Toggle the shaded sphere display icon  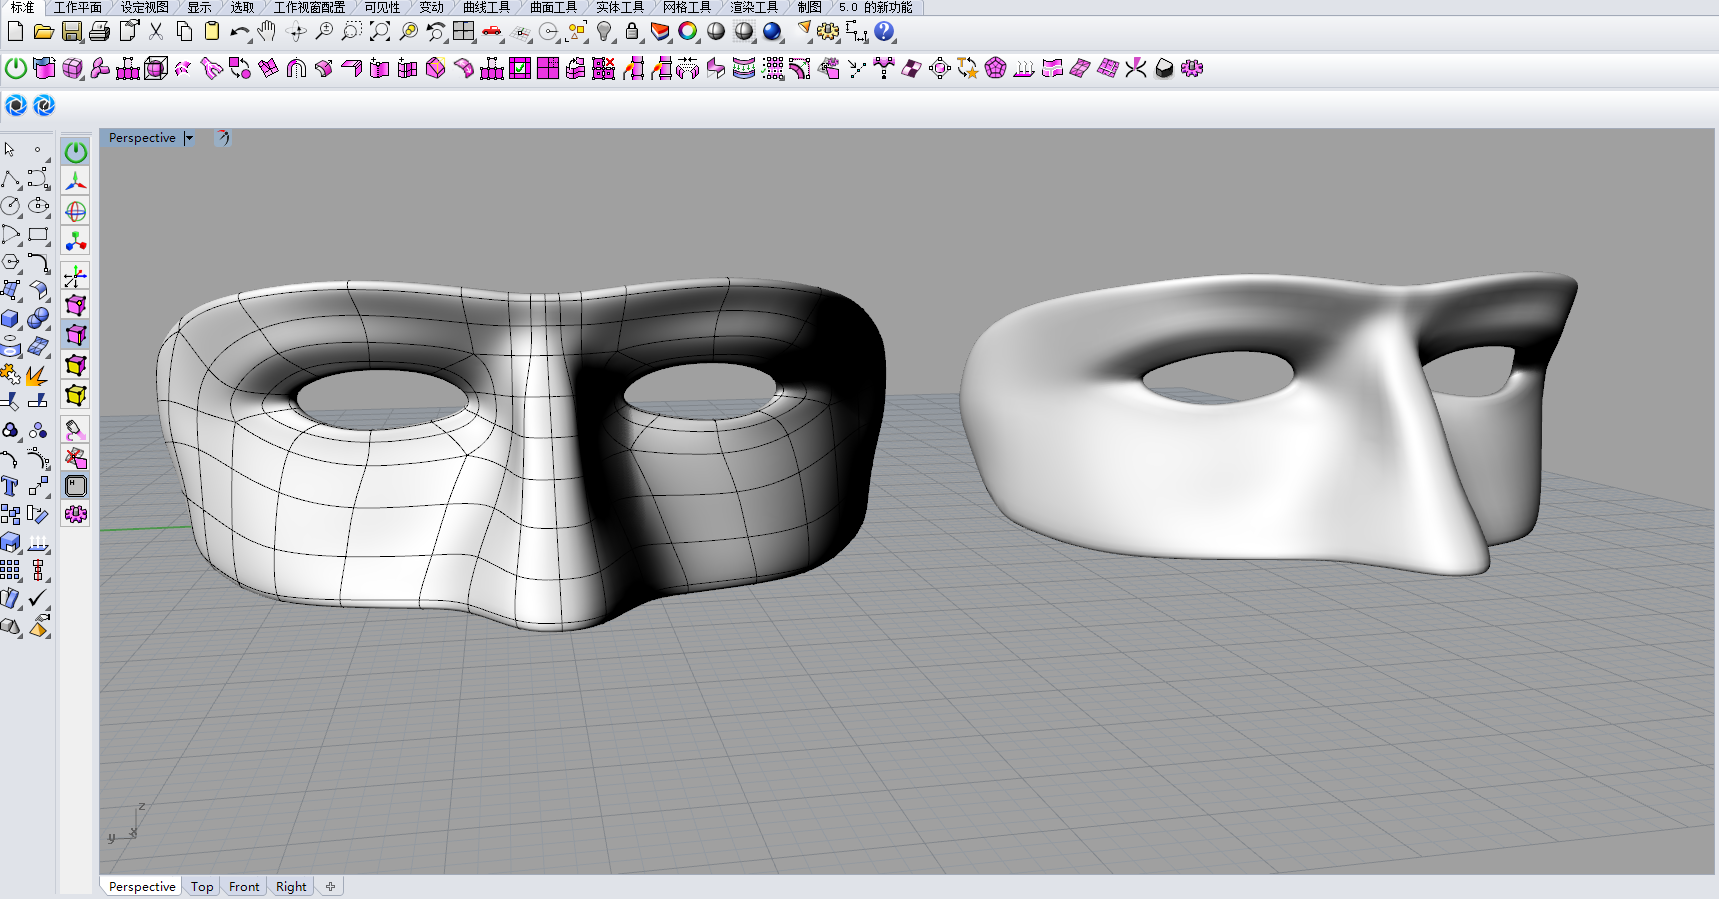click(x=716, y=32)
